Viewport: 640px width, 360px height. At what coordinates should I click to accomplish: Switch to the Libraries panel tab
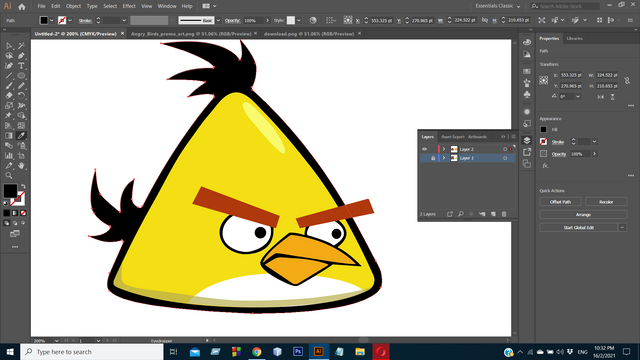[x=574, y=38]
